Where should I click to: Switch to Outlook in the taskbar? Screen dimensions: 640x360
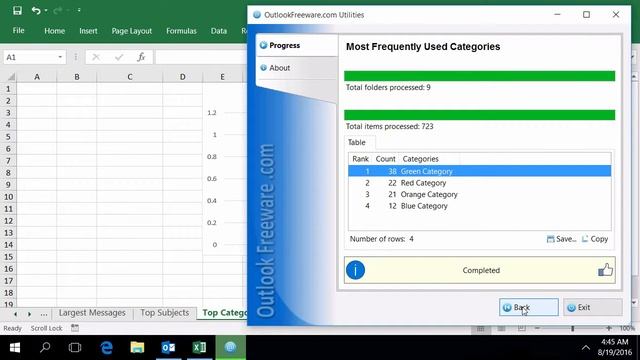click(x=168, y=347)
